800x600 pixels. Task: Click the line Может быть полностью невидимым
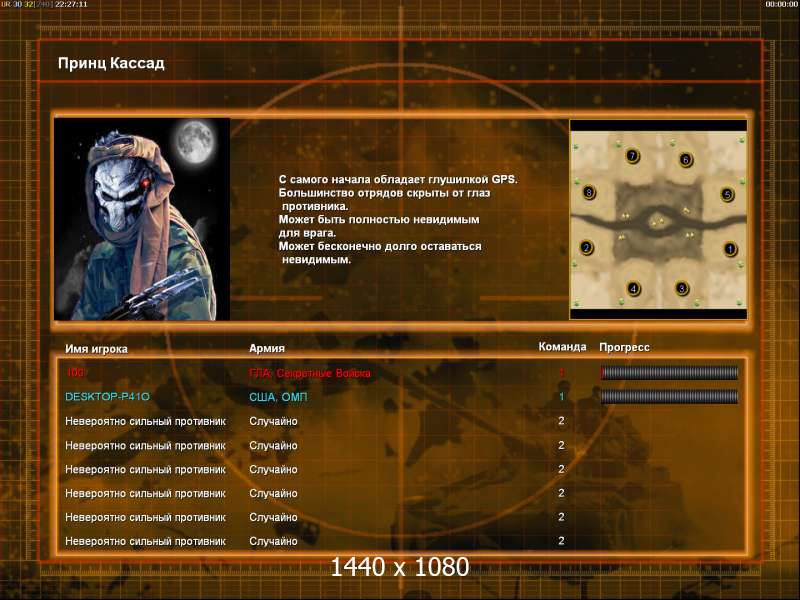(379, 219)
